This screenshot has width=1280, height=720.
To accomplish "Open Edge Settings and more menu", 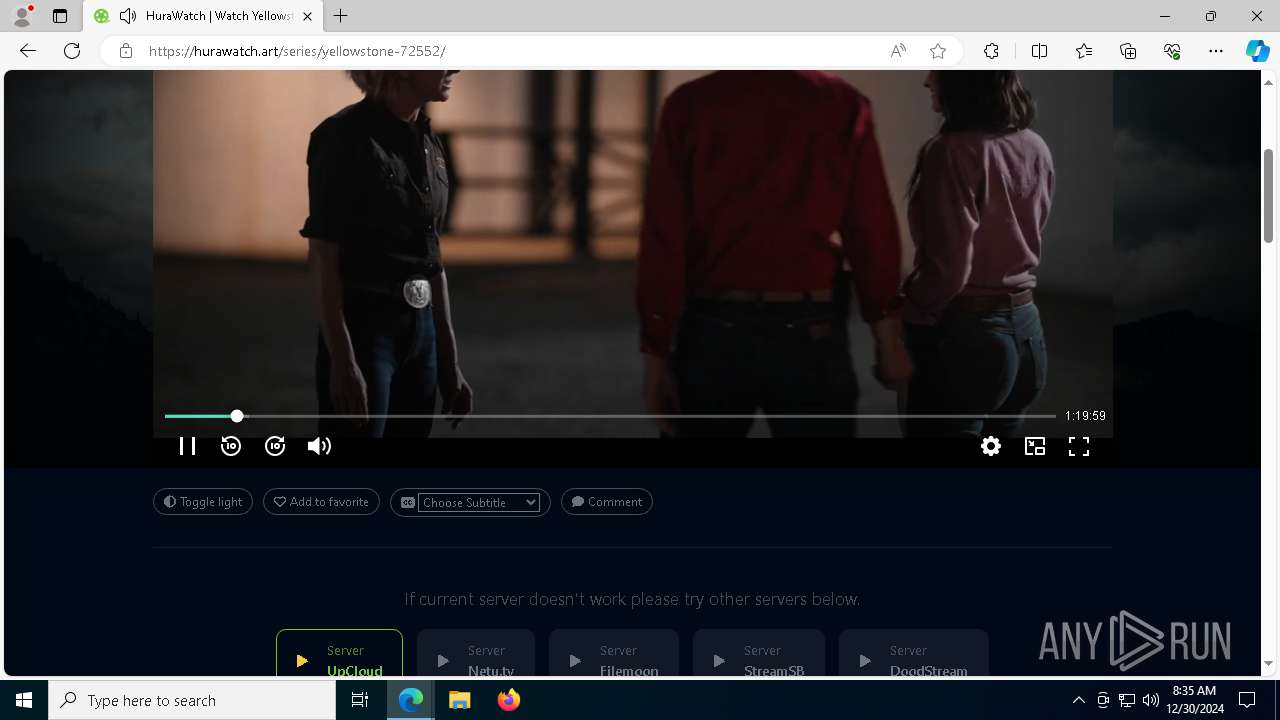I will [x=1216, y=51].
